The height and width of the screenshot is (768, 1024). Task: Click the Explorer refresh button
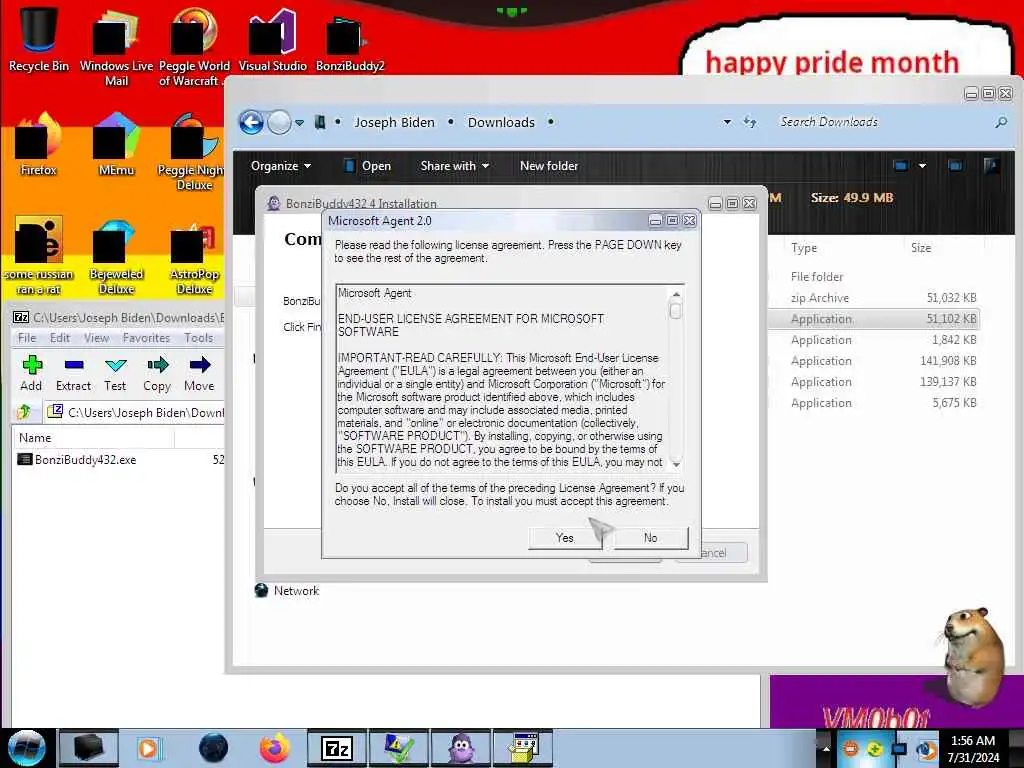tap(750, 122)
